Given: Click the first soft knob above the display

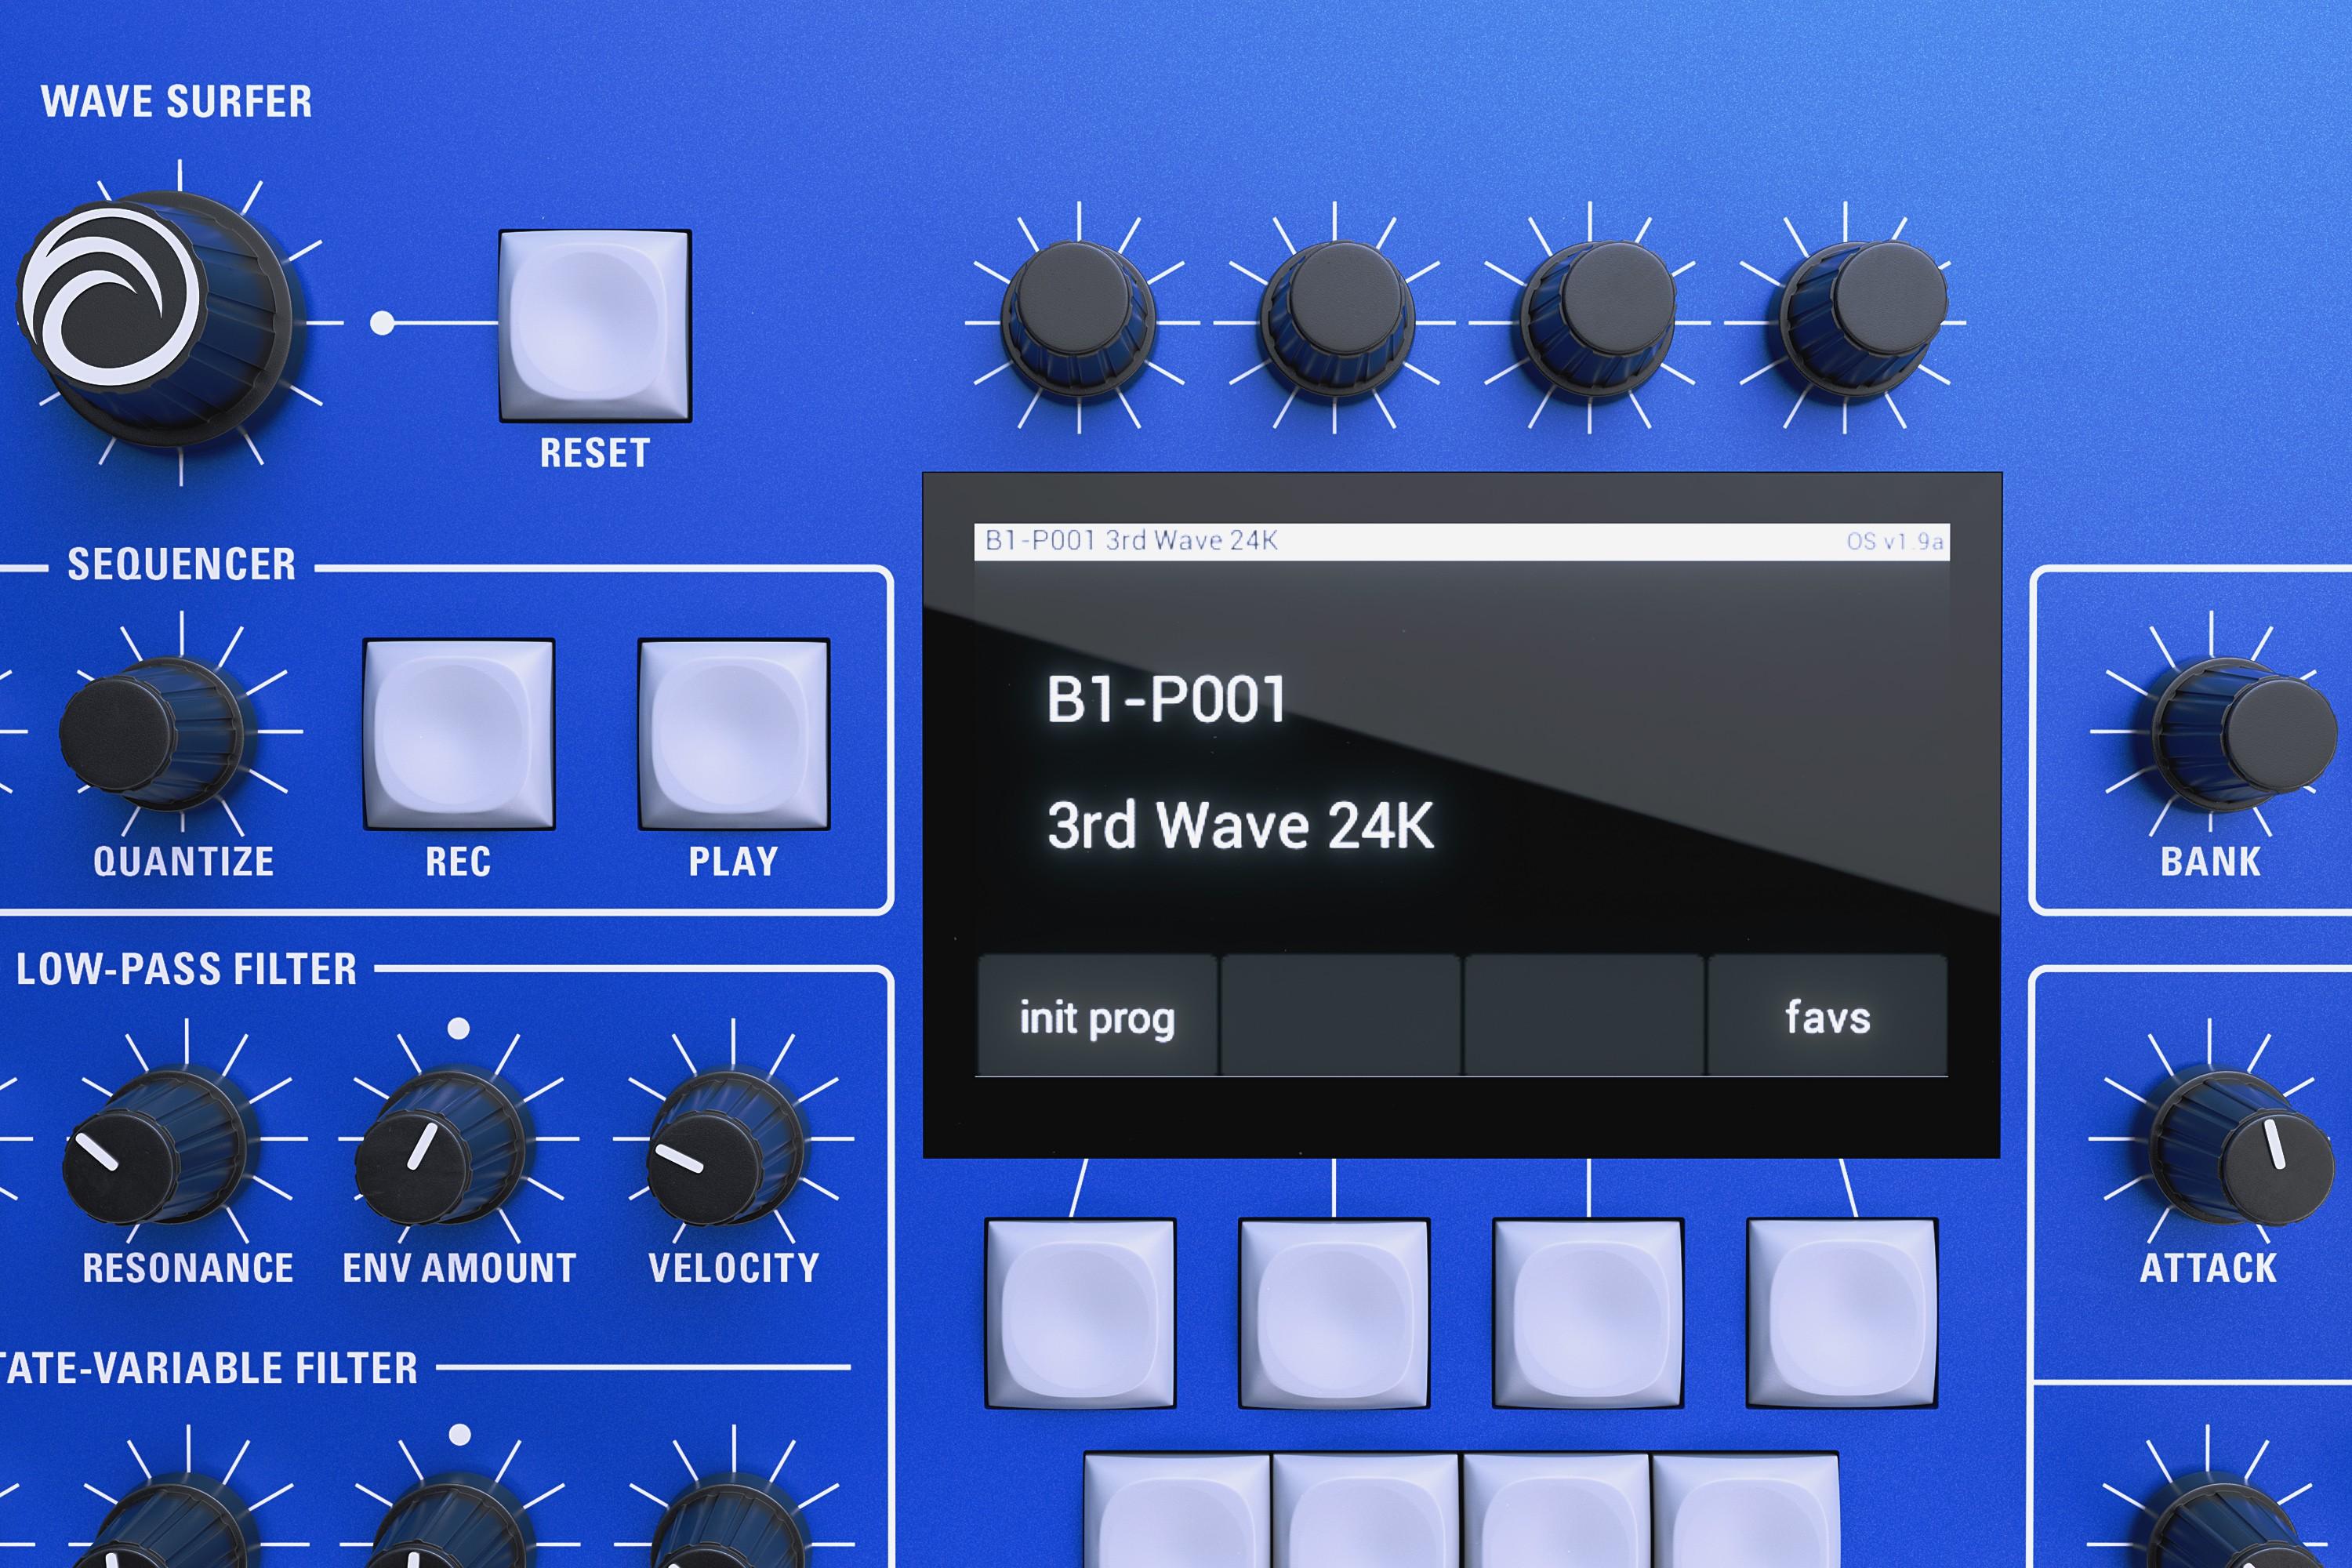Looking at the screenshot, I should click(1078, 318).
